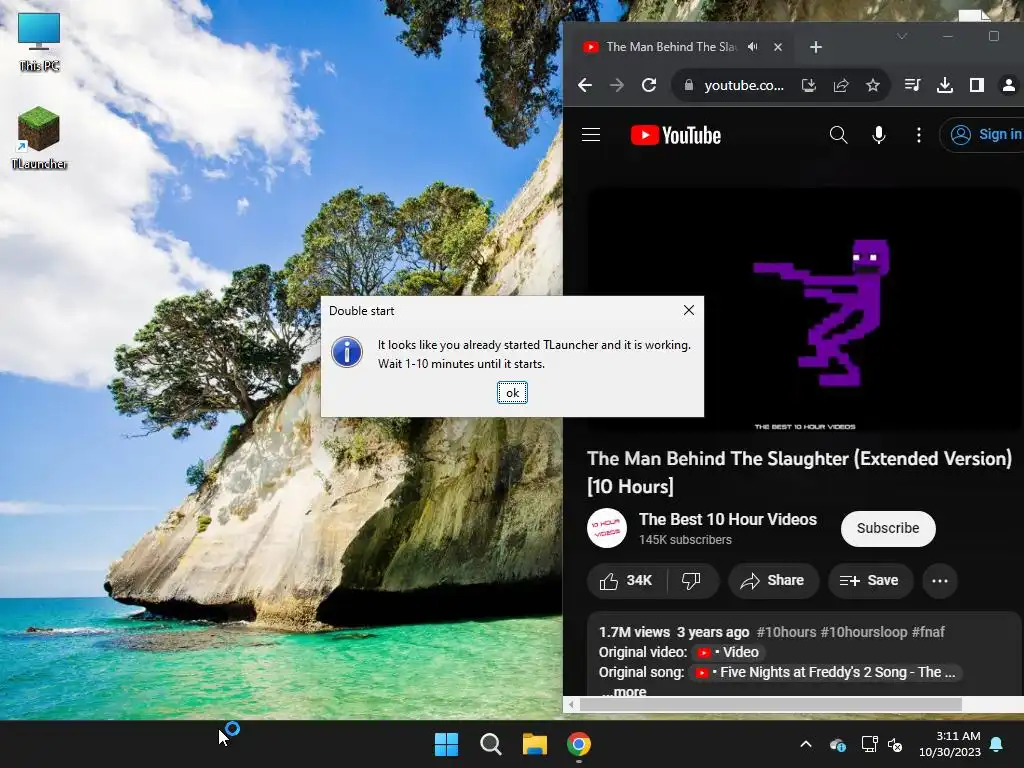
Task: Open more actions ellipsis under video
Action: (940, 581)
